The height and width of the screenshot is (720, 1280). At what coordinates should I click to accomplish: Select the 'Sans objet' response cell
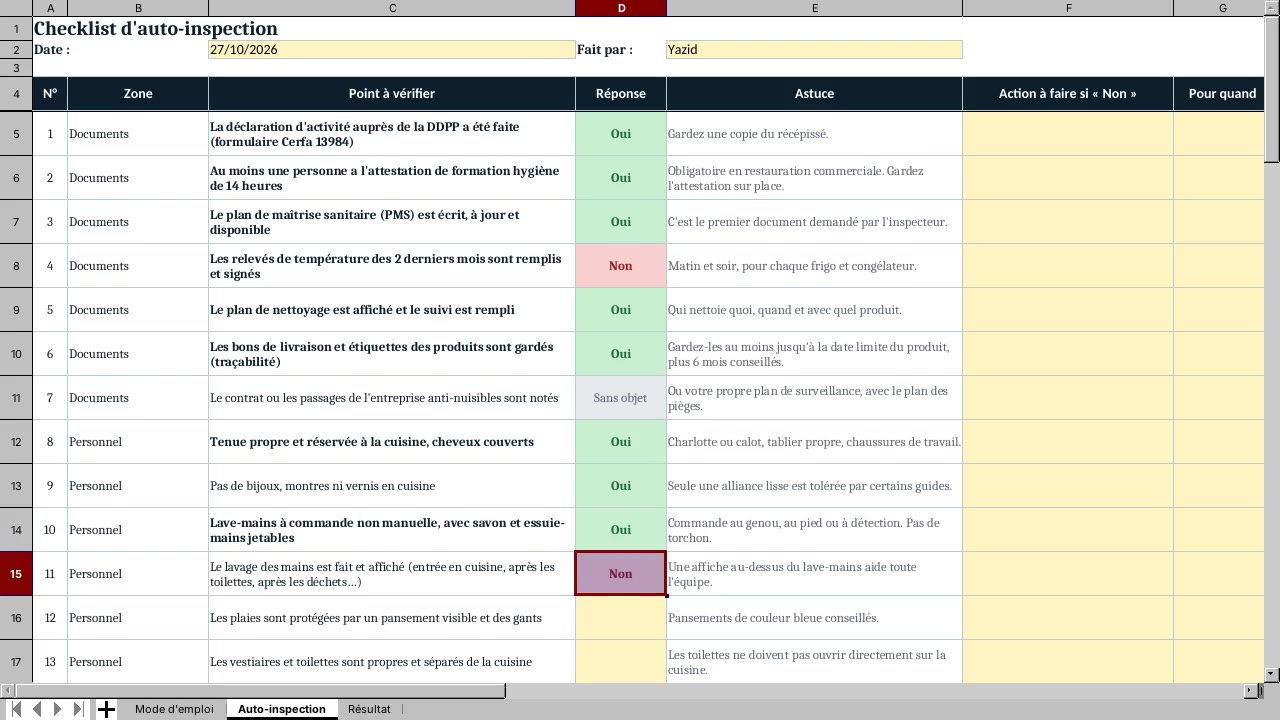621,398
